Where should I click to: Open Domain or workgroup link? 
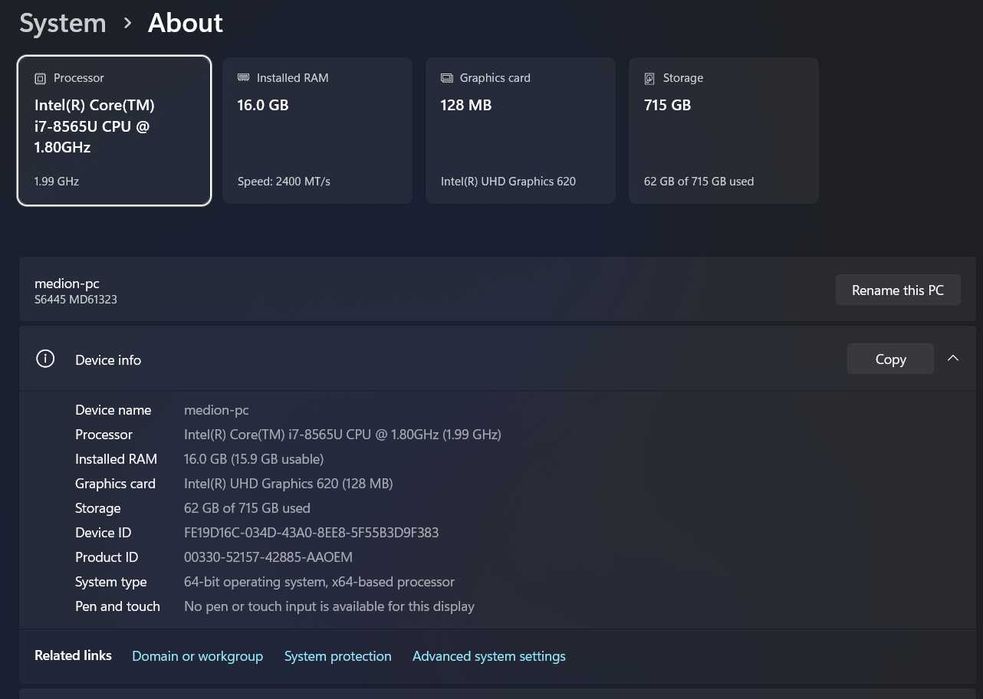[x=197, y=656]
